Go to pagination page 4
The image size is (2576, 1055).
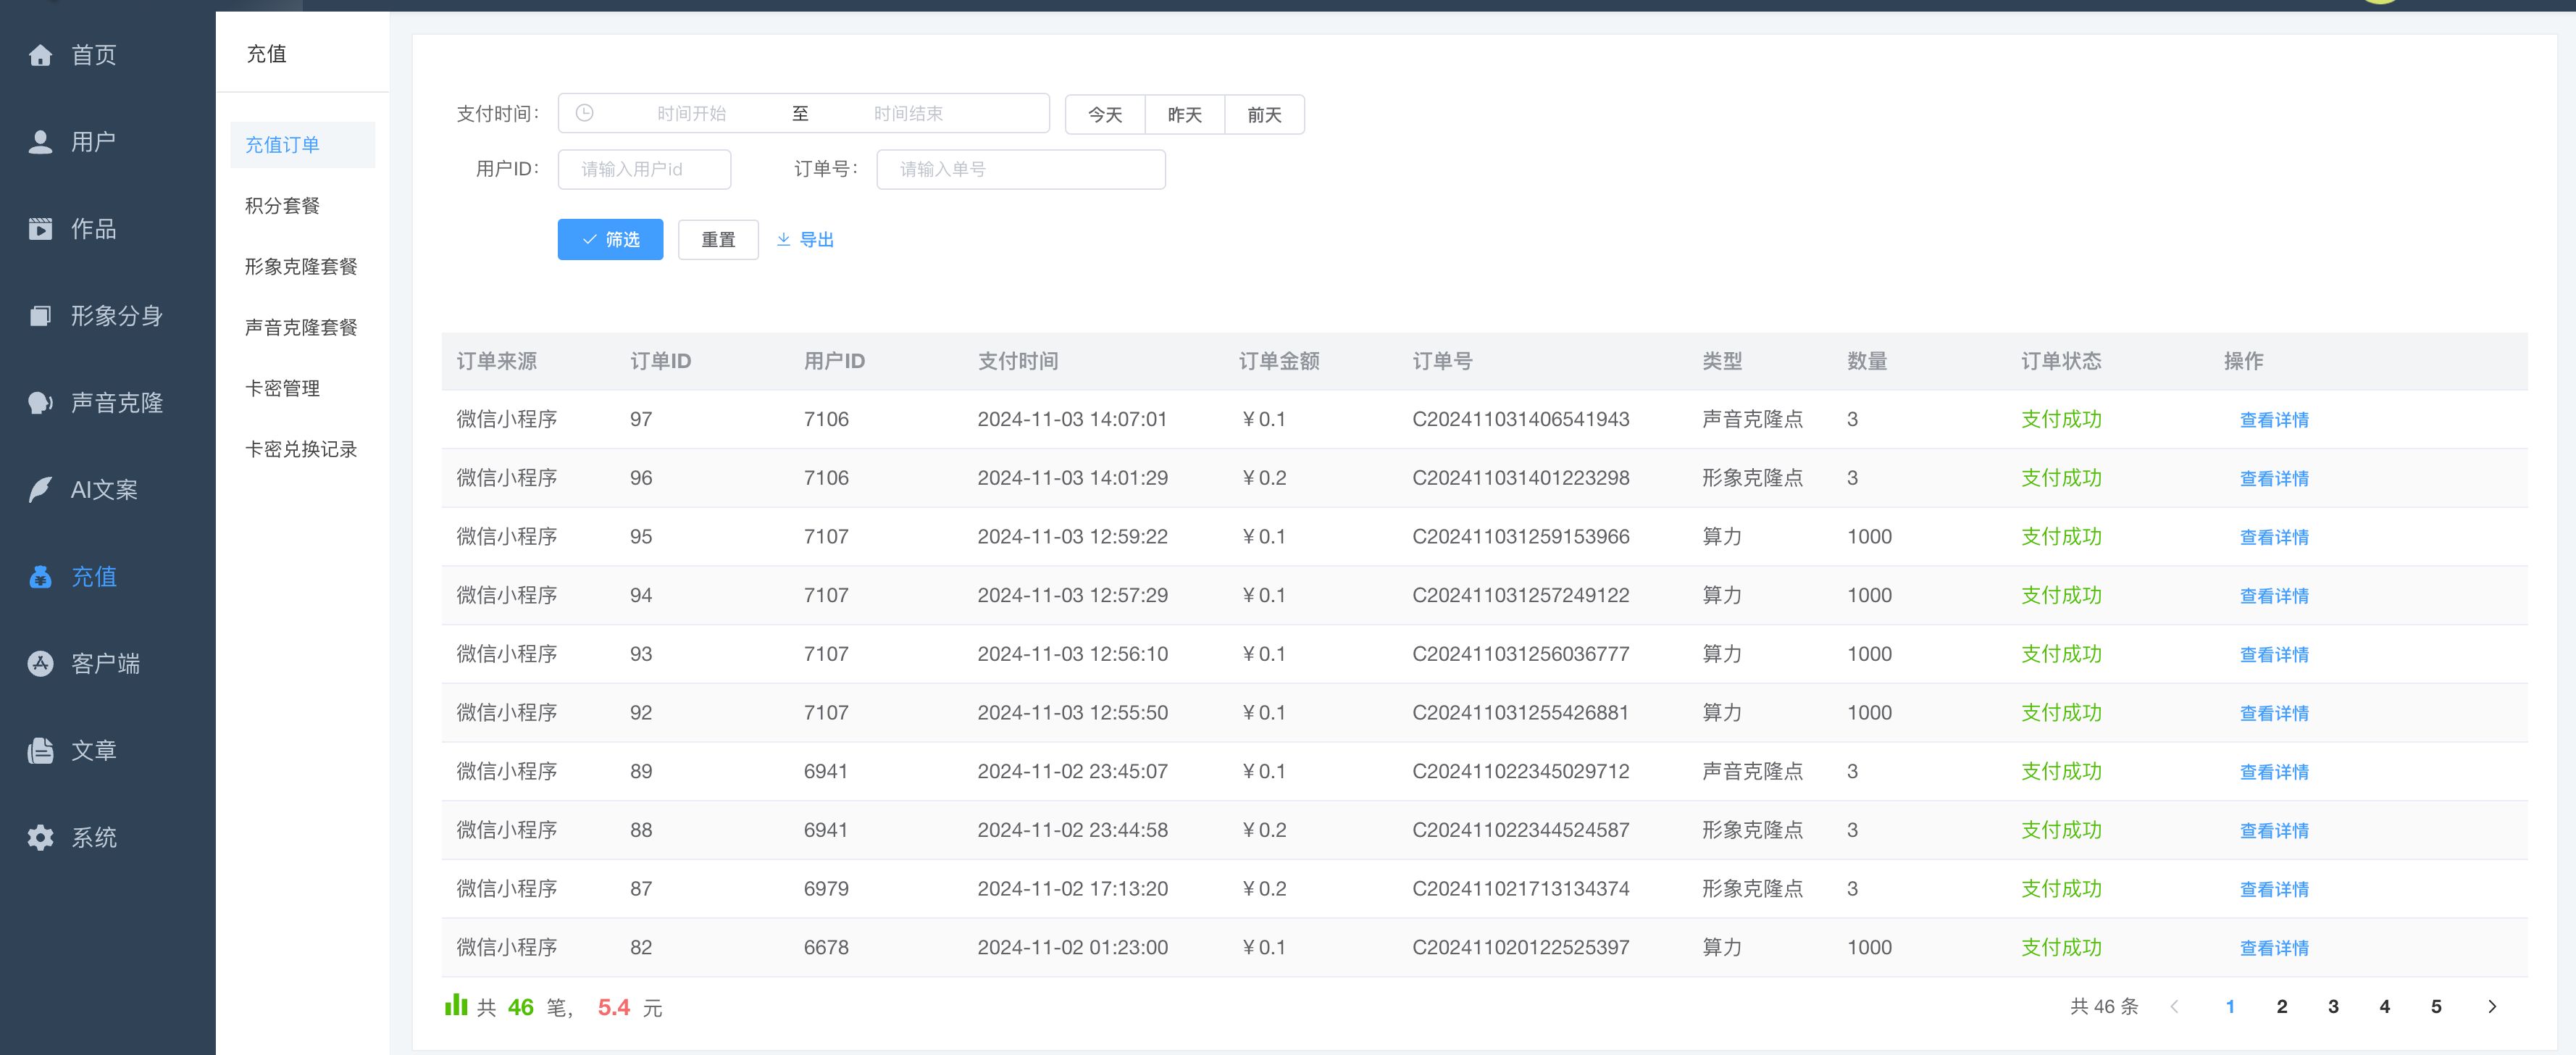(x=2385, y=1007)
